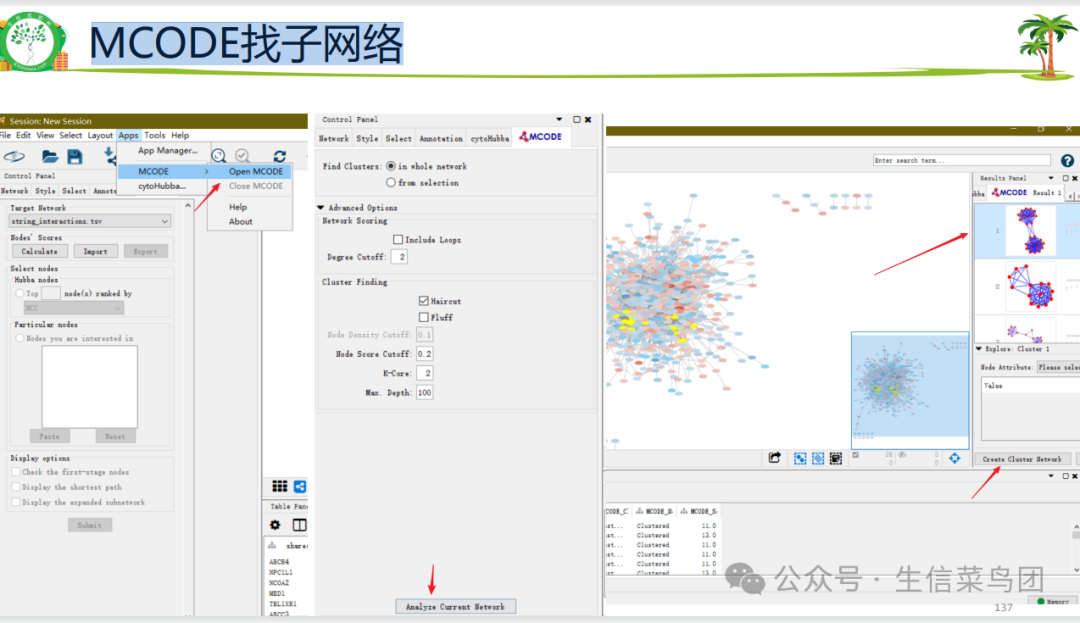Viewport: 1080px width, 623px height.
Task: Open the MCODE Control Panel options dropdown arrow
Action: [559, 119]
